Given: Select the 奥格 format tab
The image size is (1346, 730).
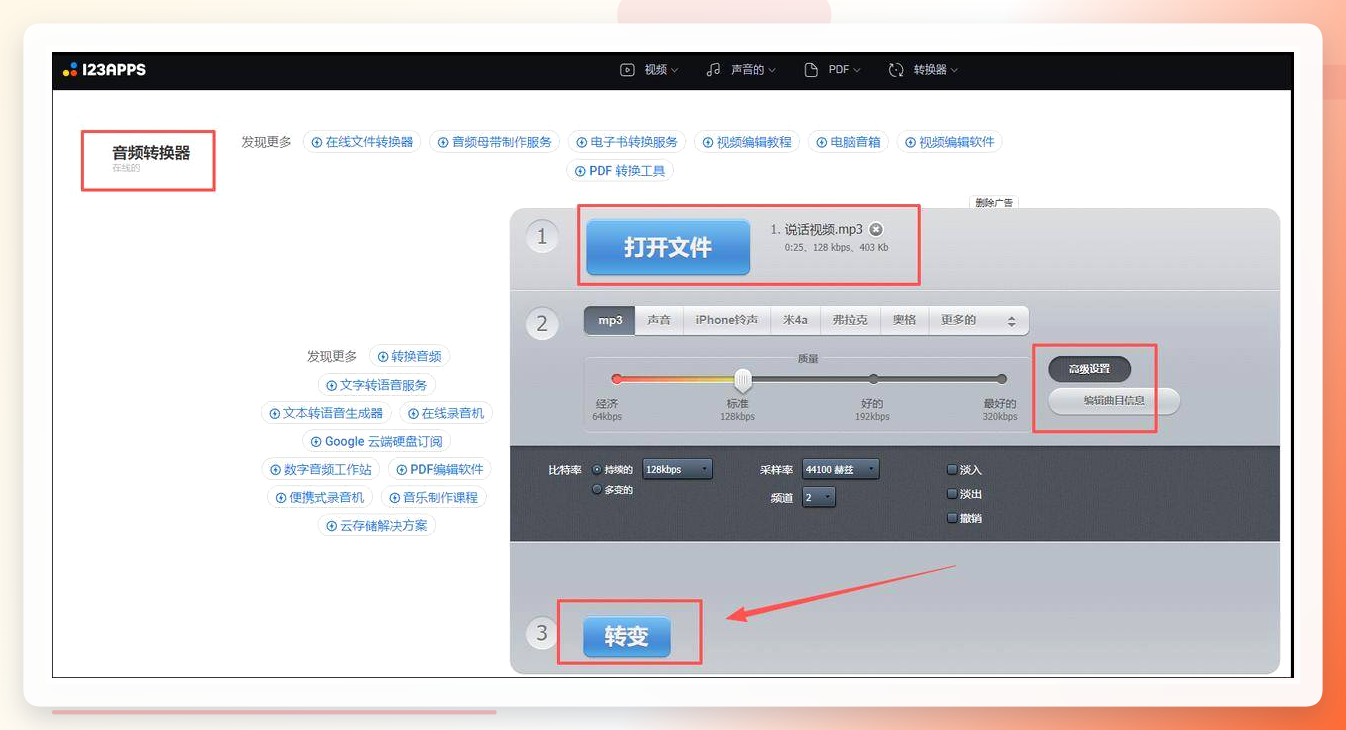Looking at the screenshot, I should pos(905,320).
